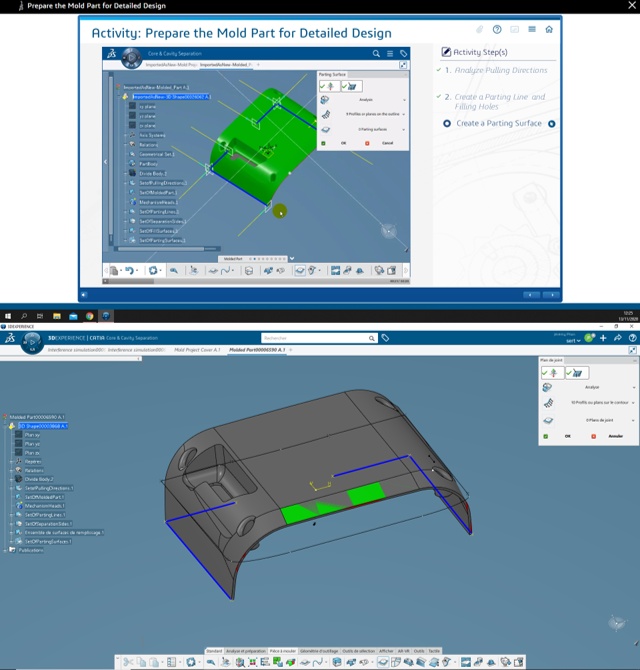
Task: Click the share arrow icon in CATIA top bar
Action: tap(618, 338)
